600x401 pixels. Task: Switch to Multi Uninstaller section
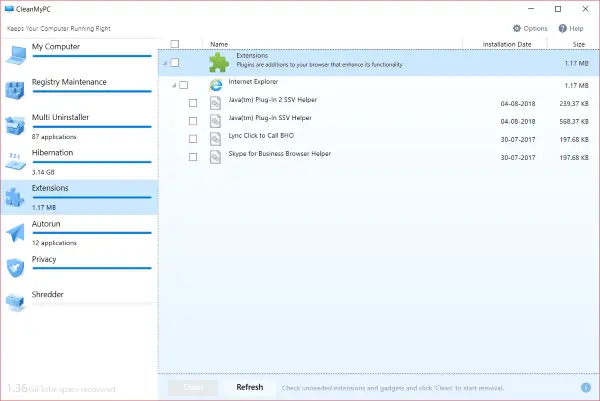click(79, 126)
